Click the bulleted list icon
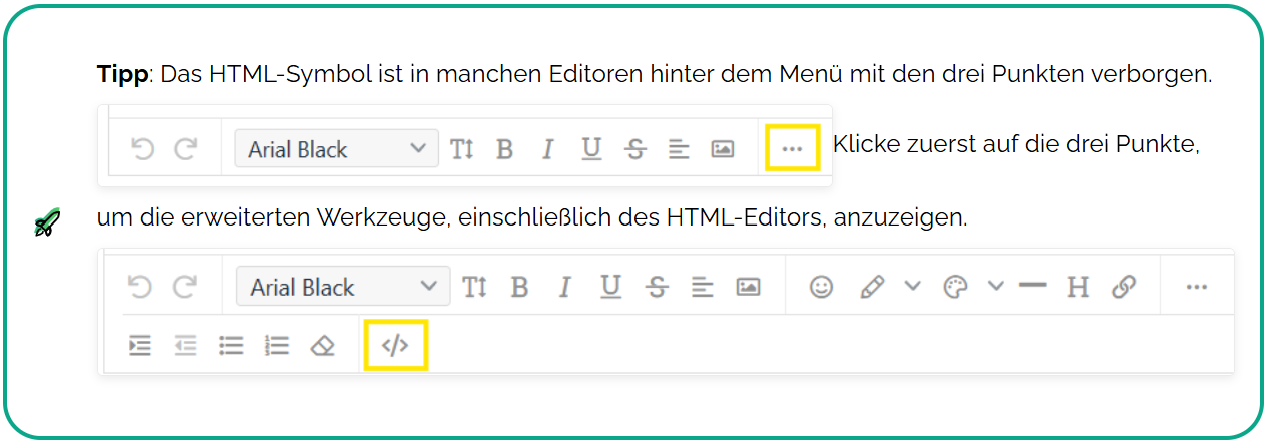This screenshot has height=446, width=1268. [x=232, y=345]
